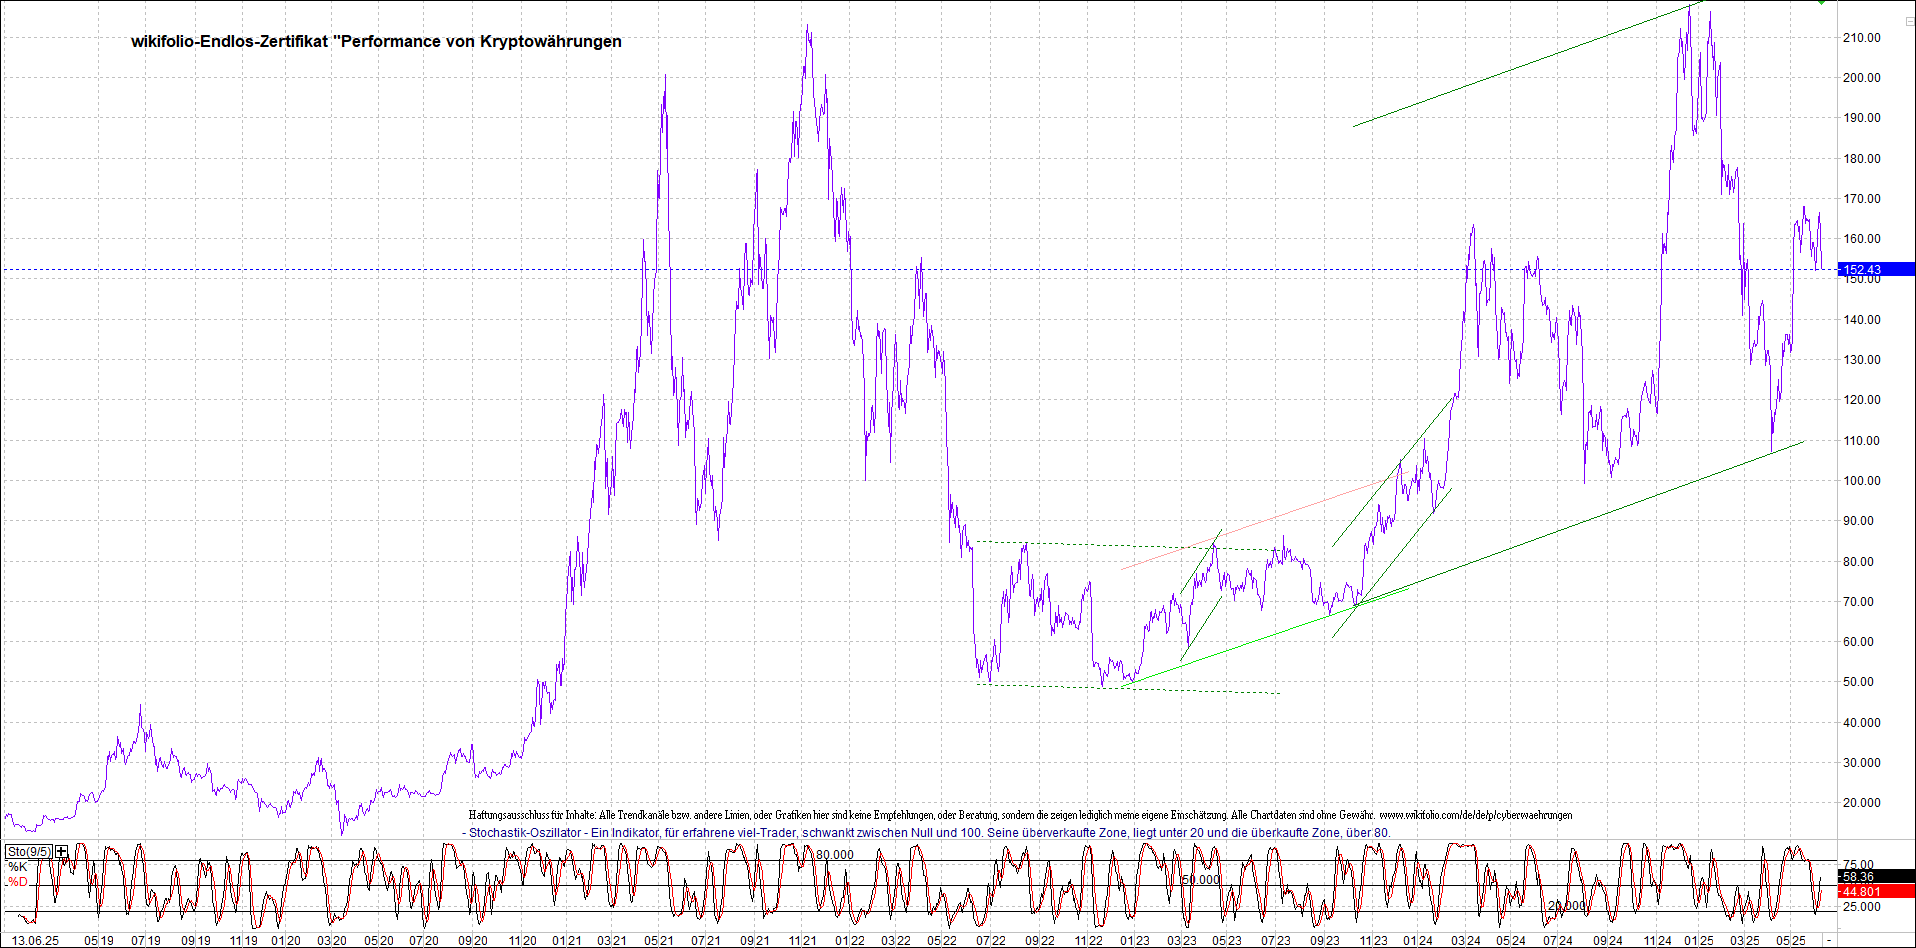Viewport: 1916px width, 948px height.
Task: Click the 05 25 date axis label
Action: [1790, 941]
